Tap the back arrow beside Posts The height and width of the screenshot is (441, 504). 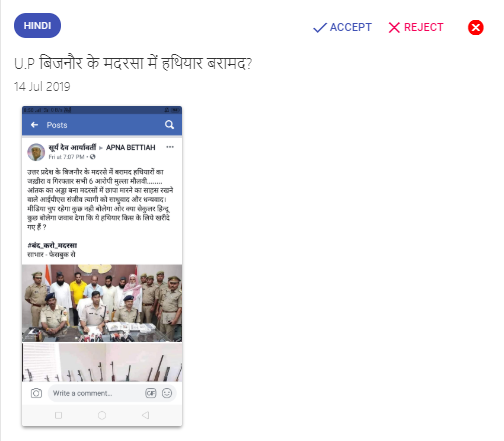[34, 125]
